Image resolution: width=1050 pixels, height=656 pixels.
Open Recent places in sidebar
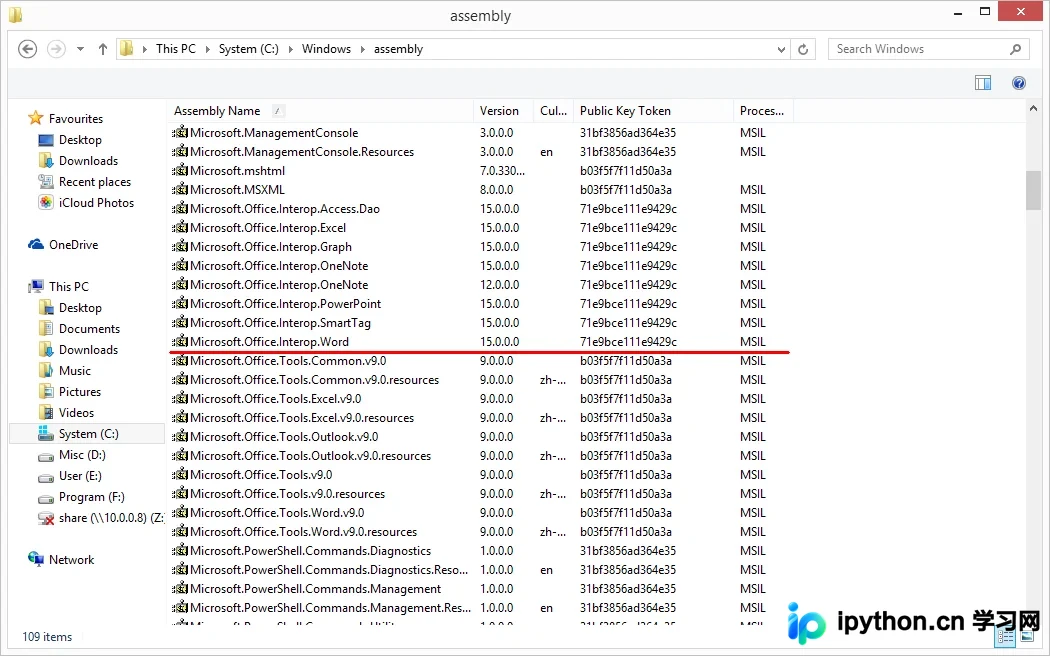click(94, 182)
